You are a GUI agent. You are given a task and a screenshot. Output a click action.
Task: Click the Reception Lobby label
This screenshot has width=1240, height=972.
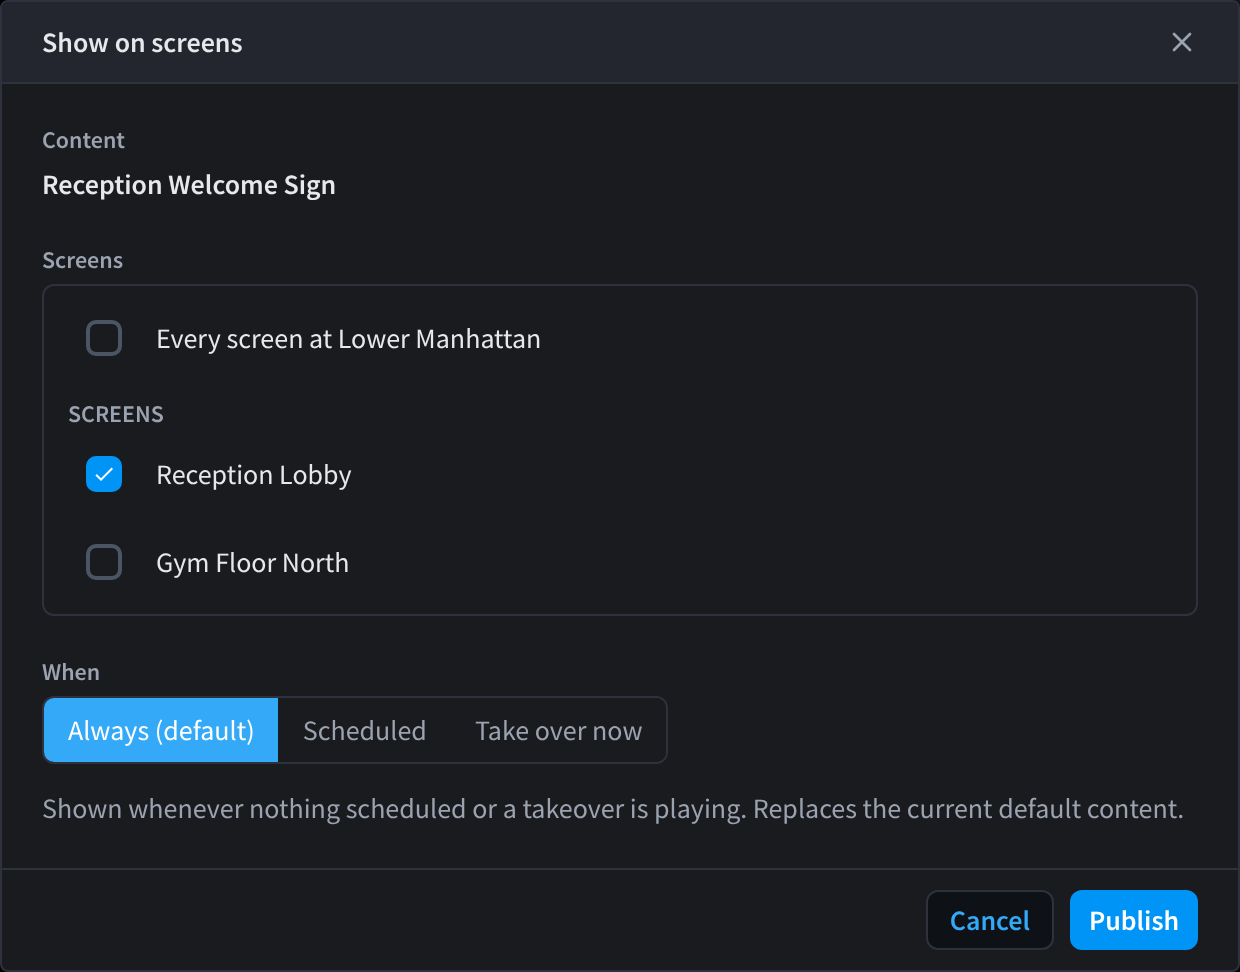254,475
